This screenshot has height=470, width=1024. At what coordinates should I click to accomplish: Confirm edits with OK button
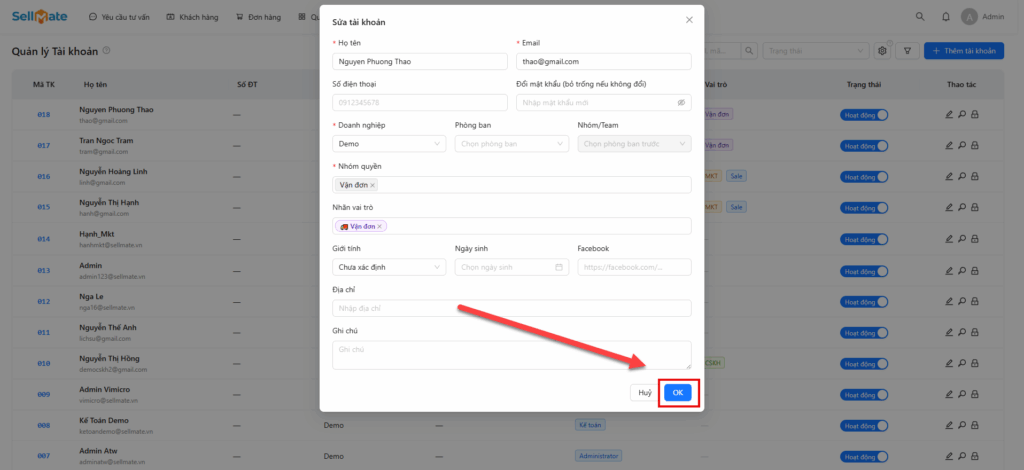(x=678, y=392)
